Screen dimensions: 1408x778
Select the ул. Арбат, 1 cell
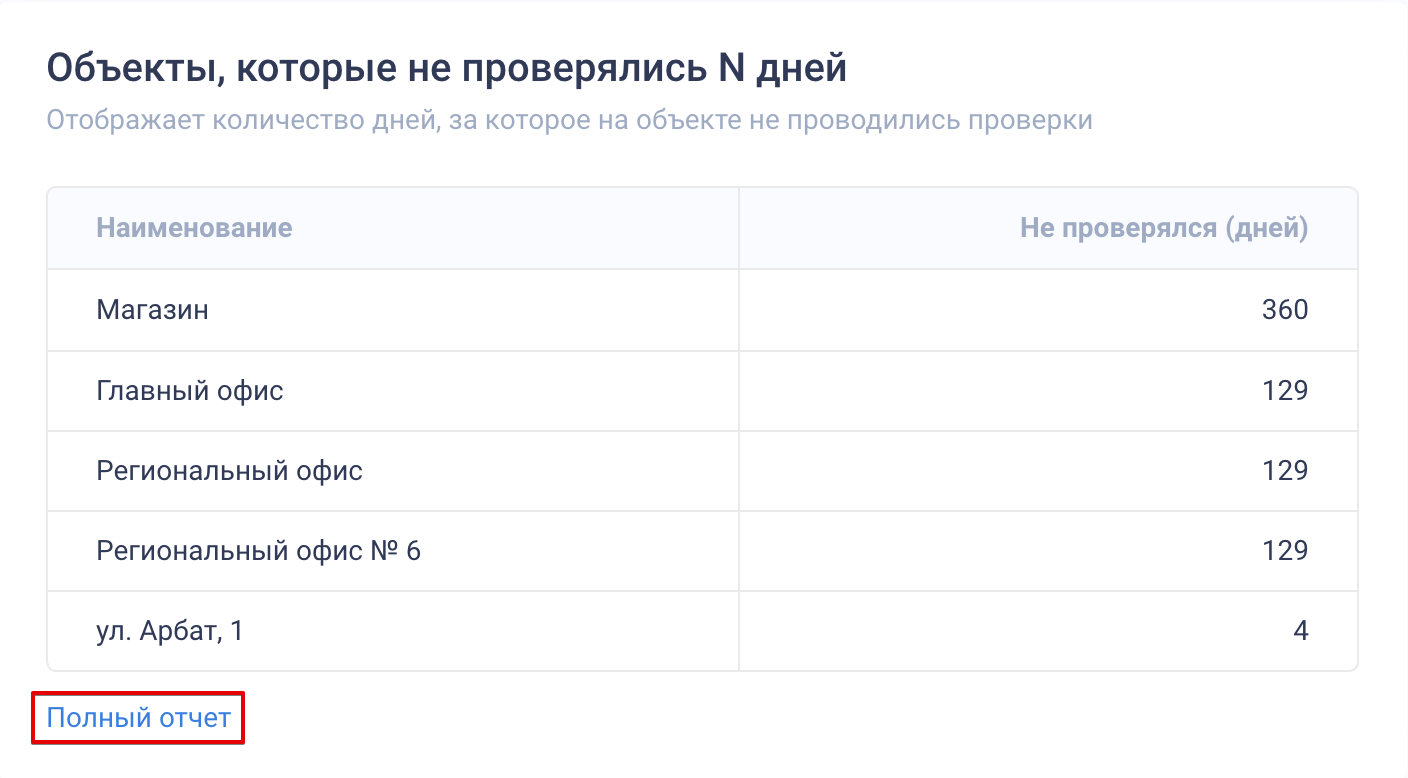(393, 631)
